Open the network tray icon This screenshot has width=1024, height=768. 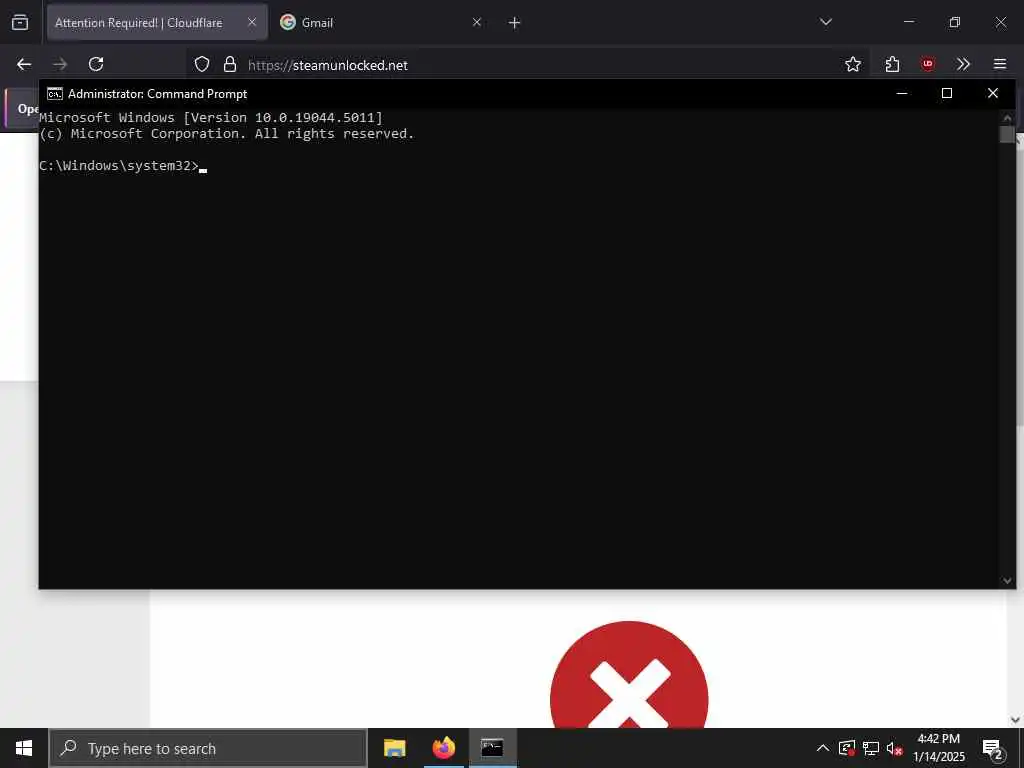[x=871, y=748]
